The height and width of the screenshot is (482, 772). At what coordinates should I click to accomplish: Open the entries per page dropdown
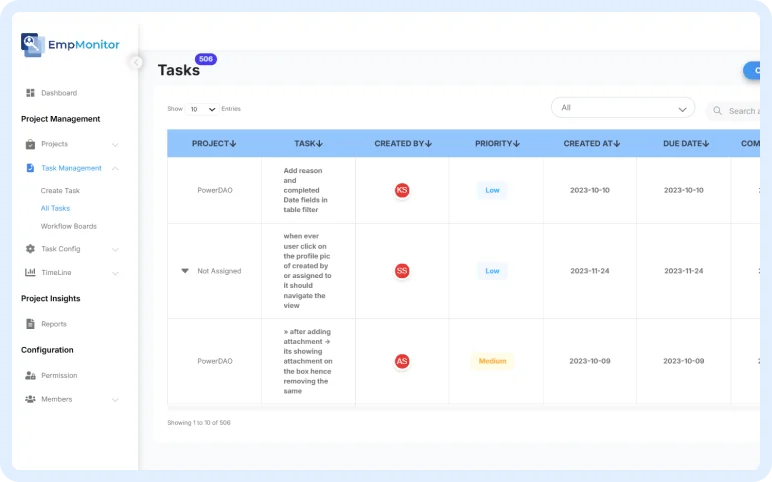(203, 109)
